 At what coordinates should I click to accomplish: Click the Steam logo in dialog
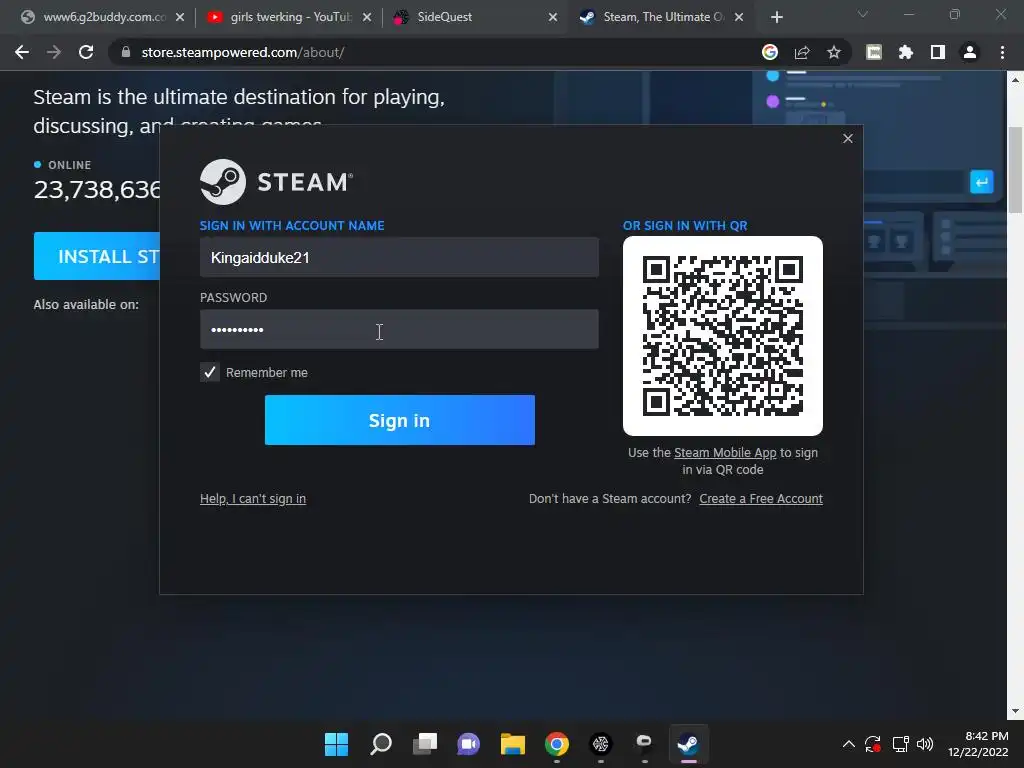(x=276, y=182)
